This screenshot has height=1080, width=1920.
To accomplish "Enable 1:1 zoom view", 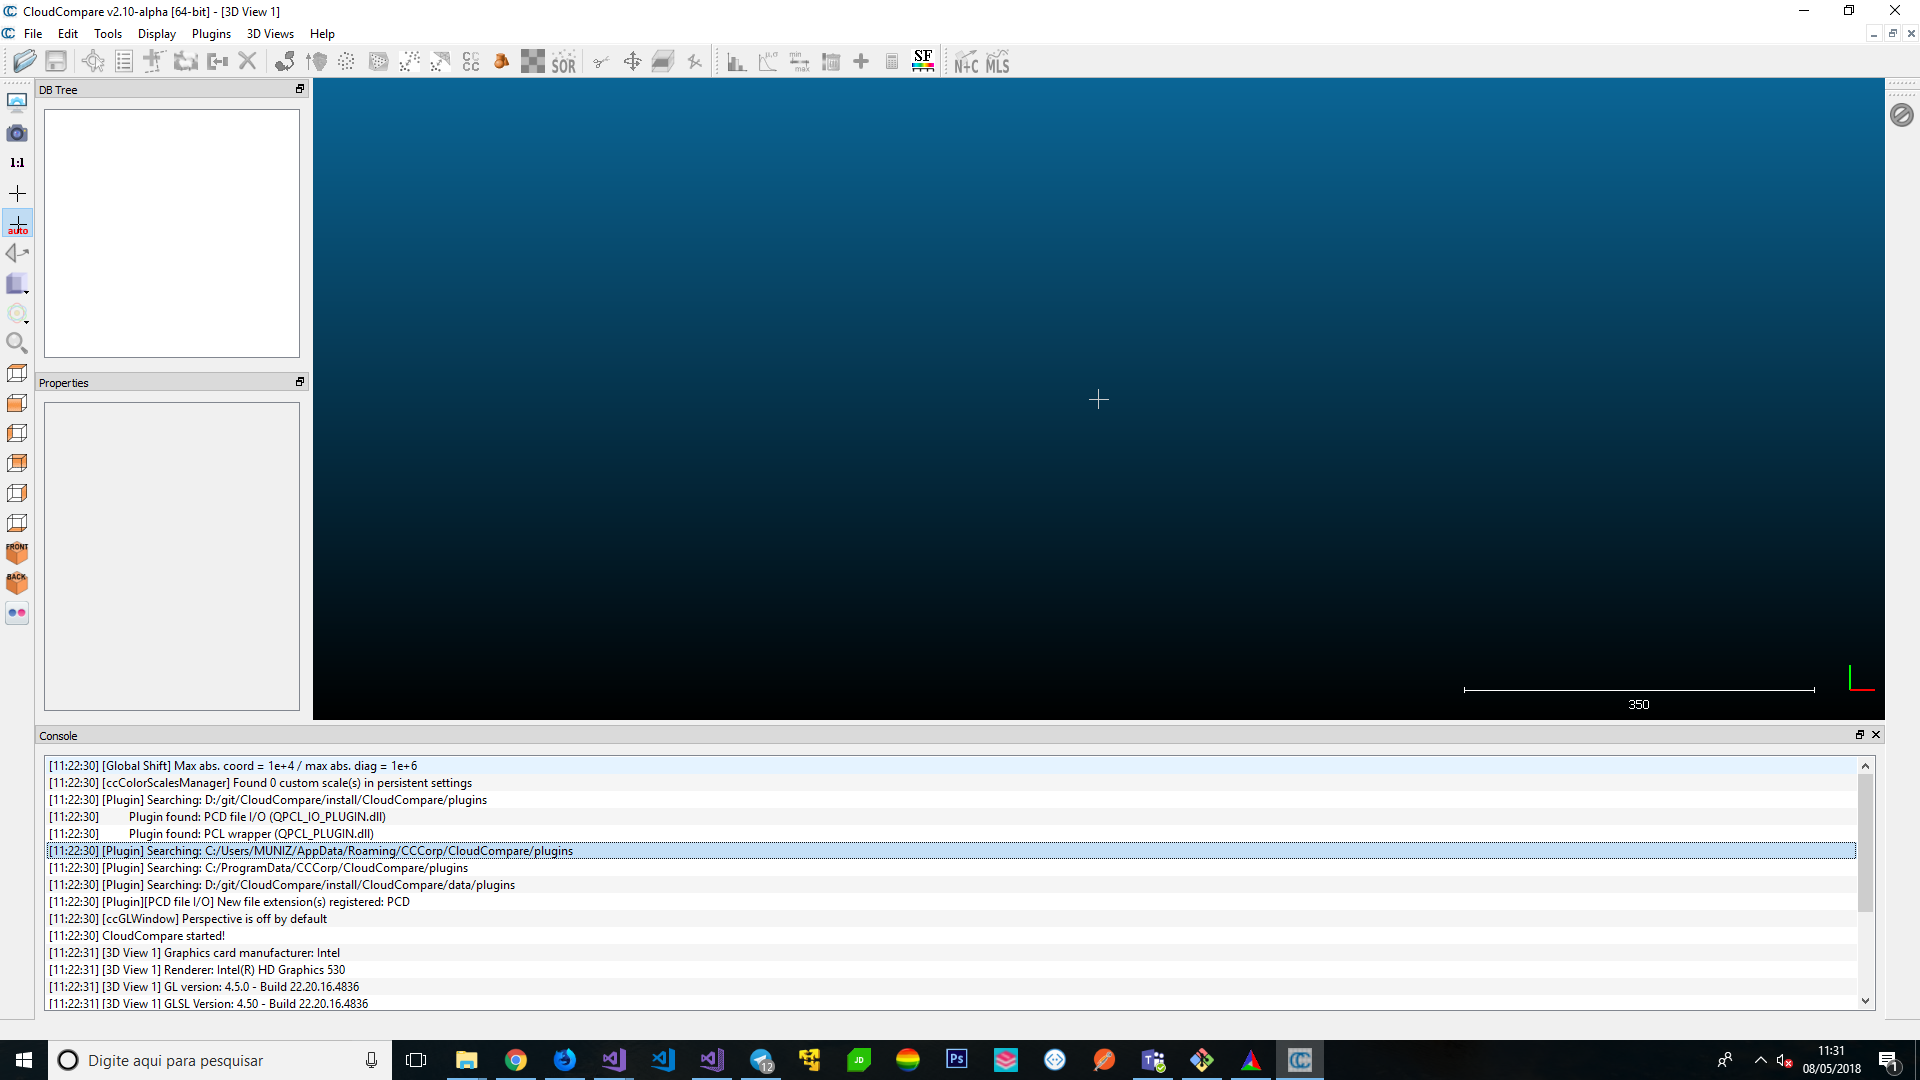I will pos(17,162).
